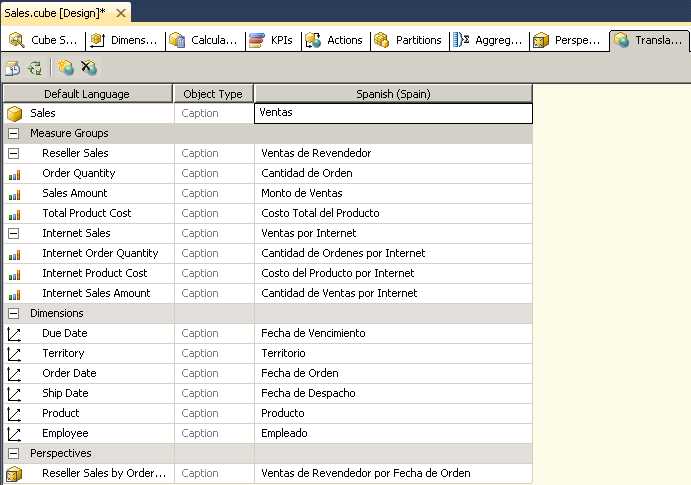The width and height of the screenshot is (691, 485).
Task: Click the Total Product Cost measure icon
Action: coord(15,215)
